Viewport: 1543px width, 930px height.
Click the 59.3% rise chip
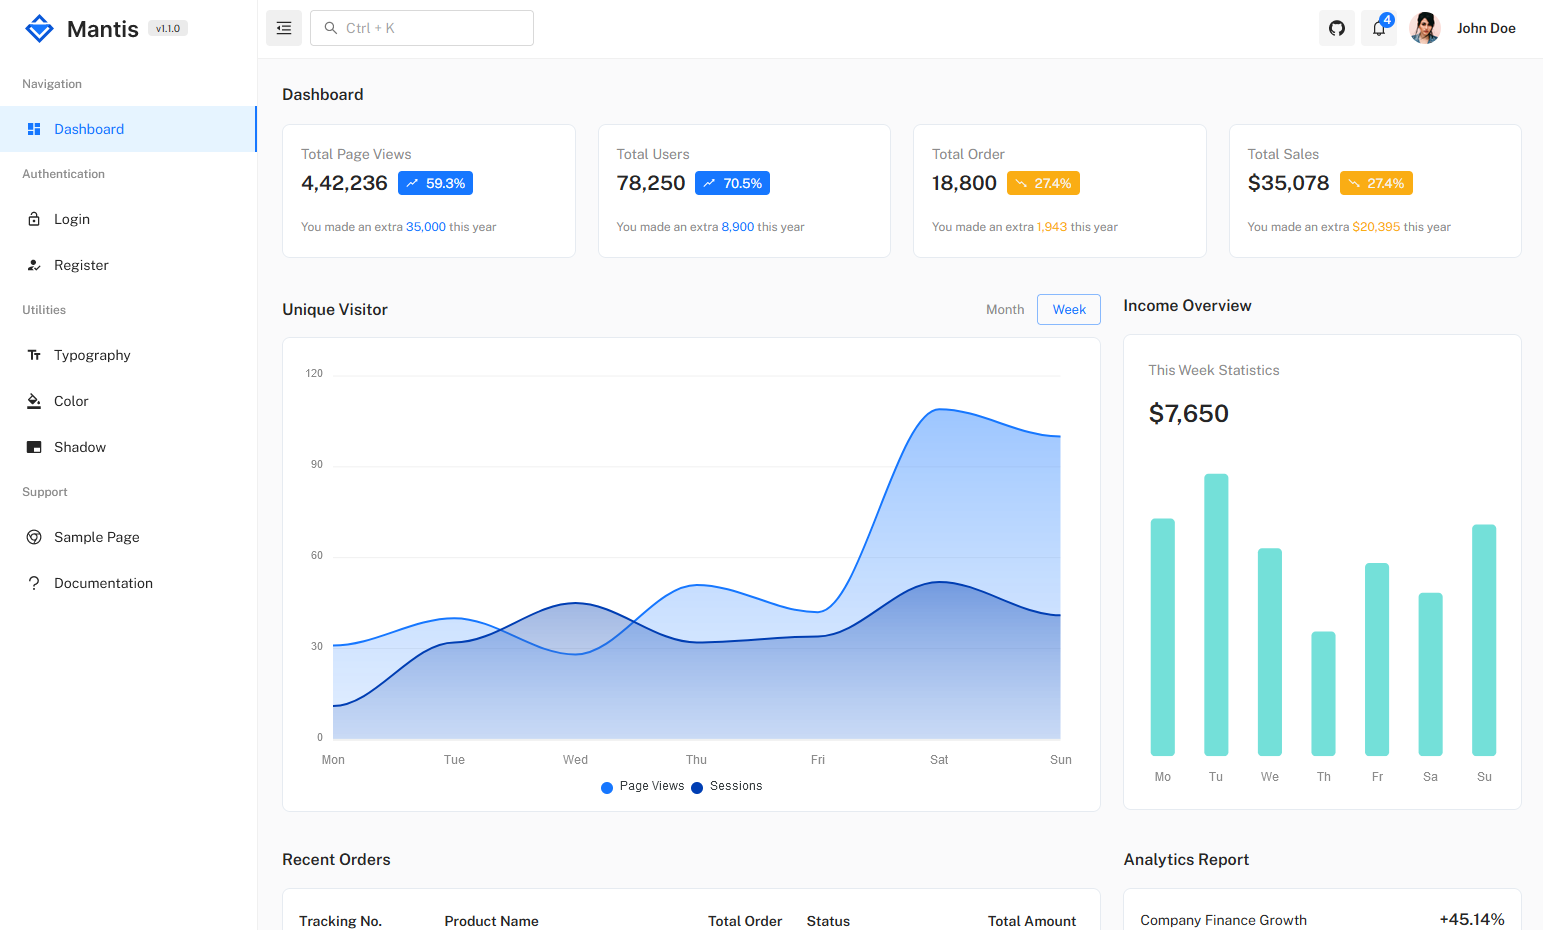[x=435, y=183]
